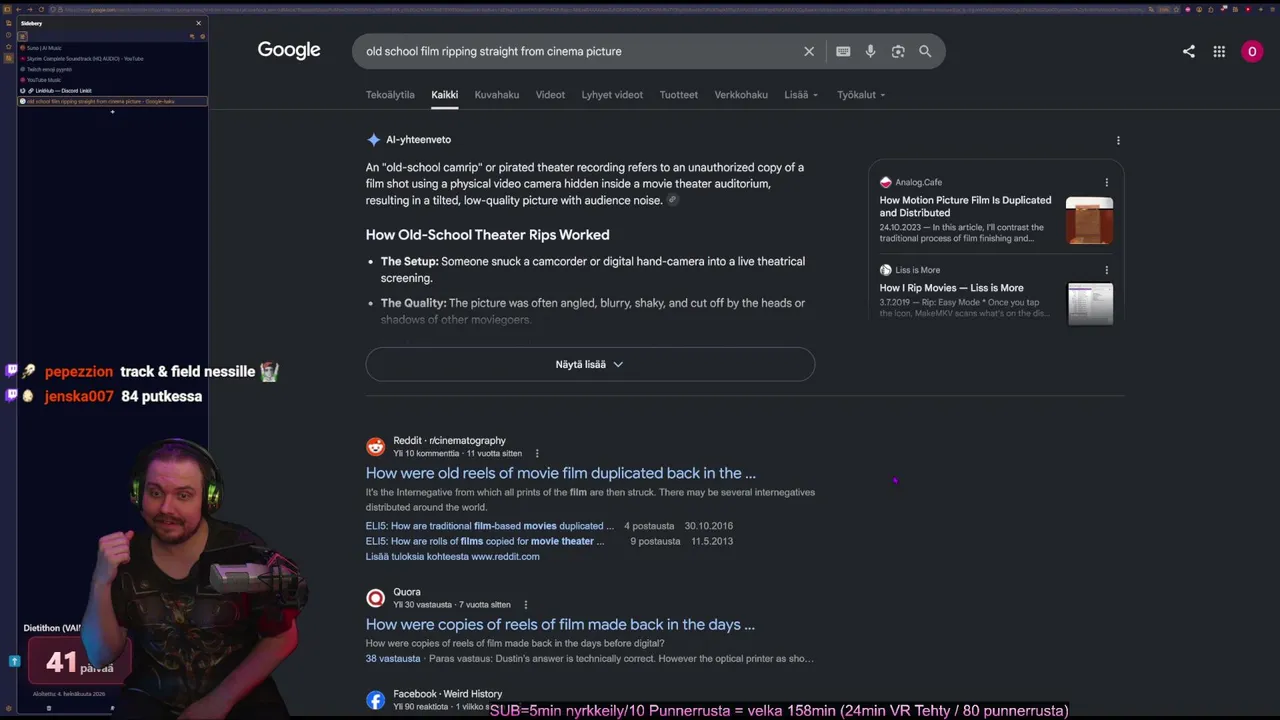Screen dimensions: 1280x720
Task: Open the Google apps grid
Action: click(x=1219, y=51)
